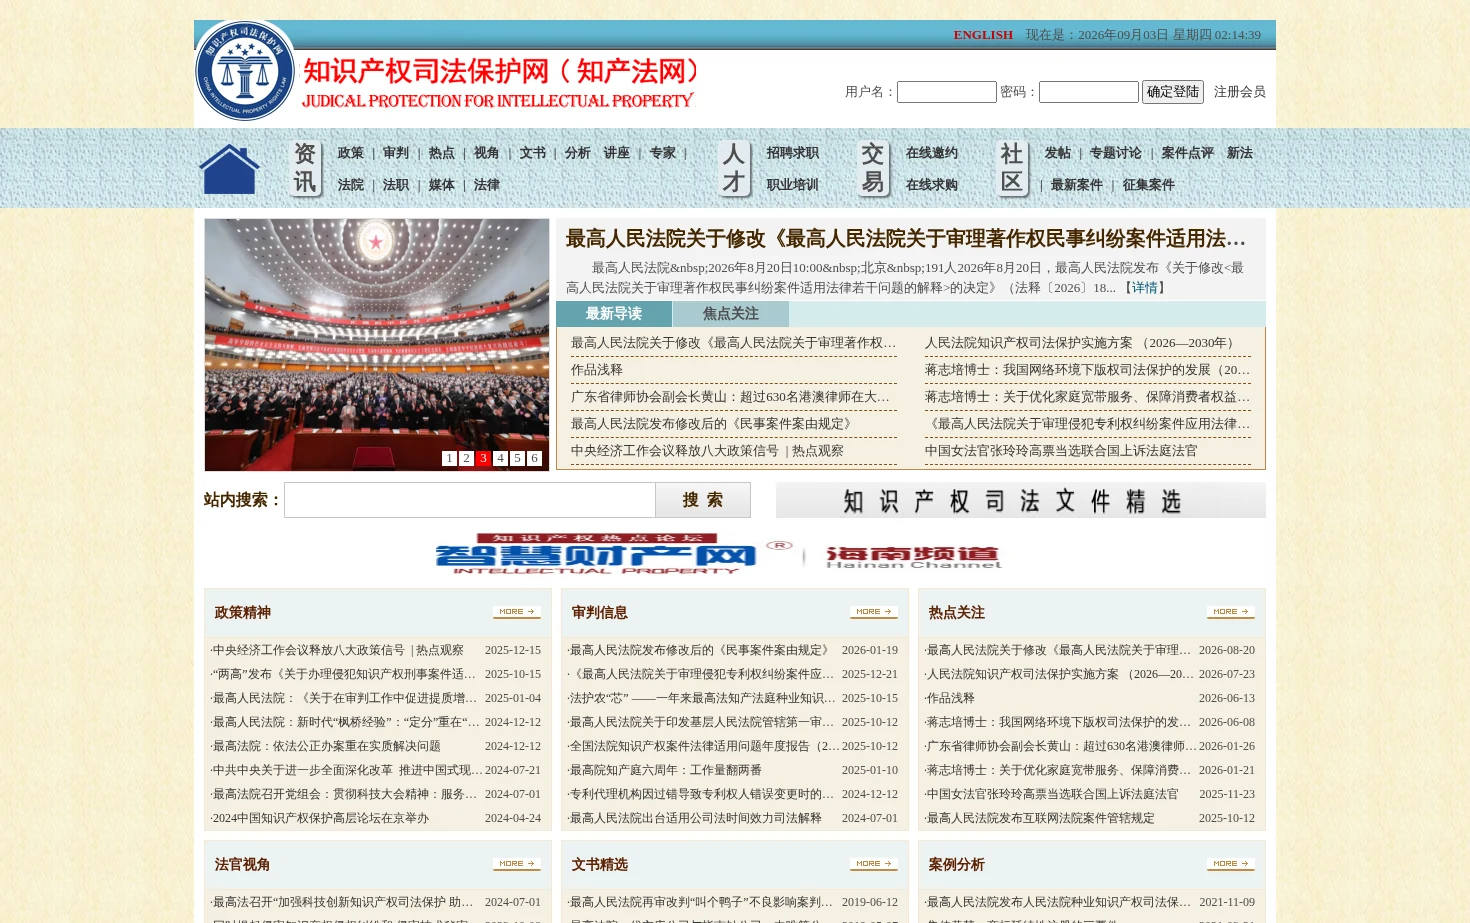The width and height of the screenshot is (1470, 923).
Task: Open 最高人民法院出台适用公司法 article
Action: coord(695,818)
